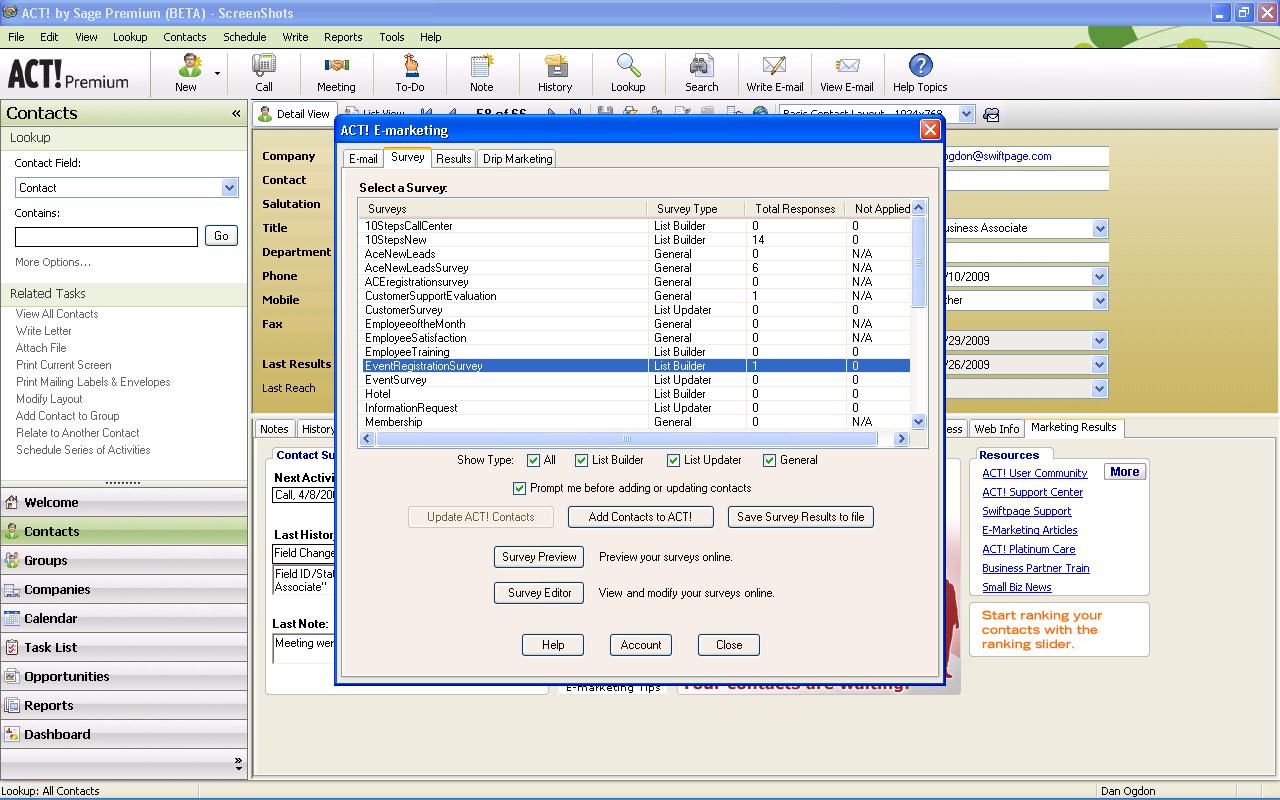Collapse the Contacts side panel
The width and height of the screenshot is (1280, 800).
click(236, 113)
